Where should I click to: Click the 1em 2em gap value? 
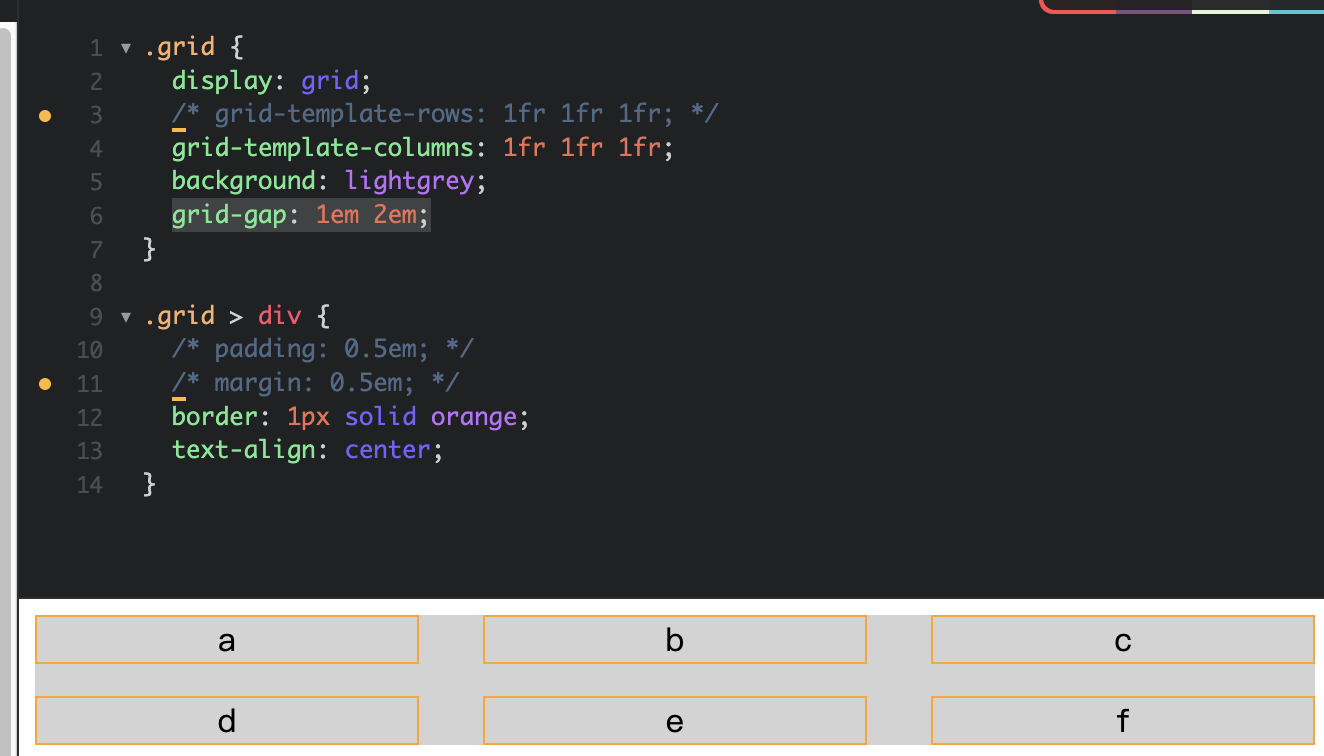pos(367,215)
